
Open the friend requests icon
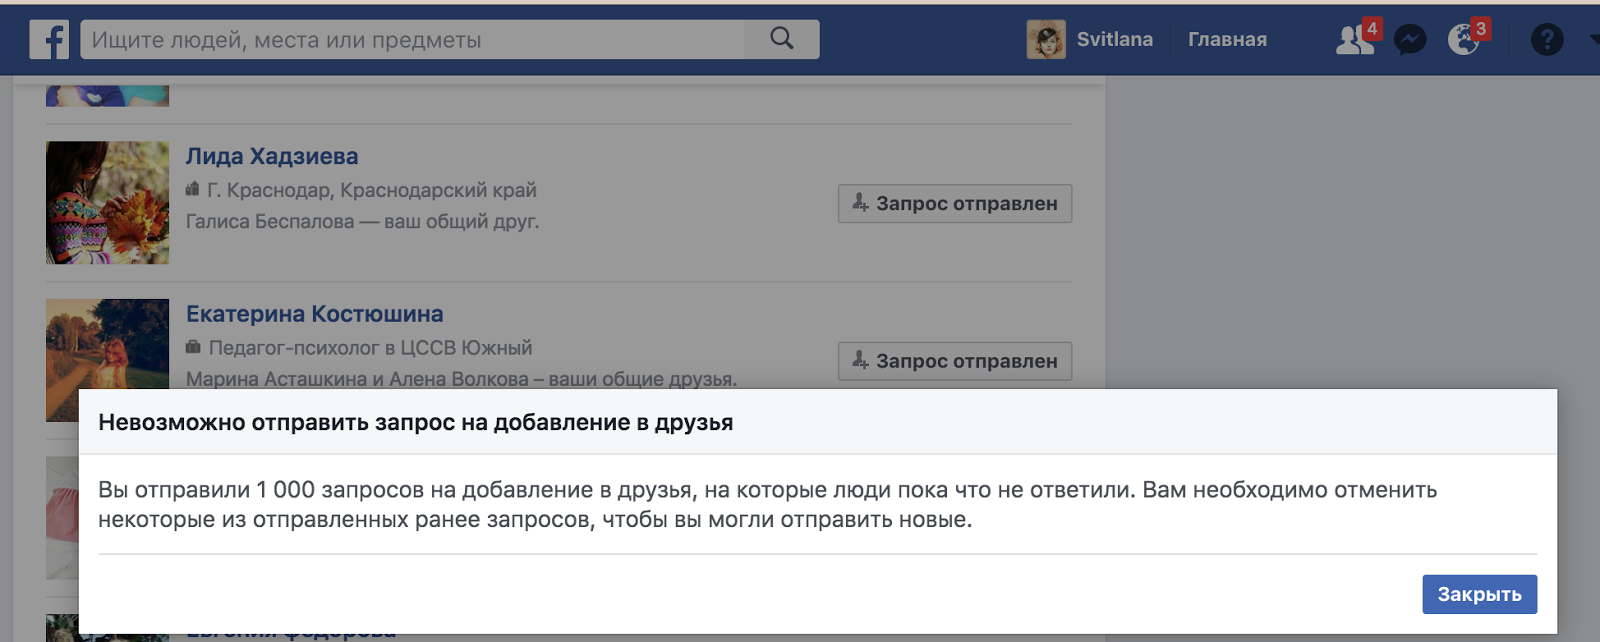coord(1354,40)
